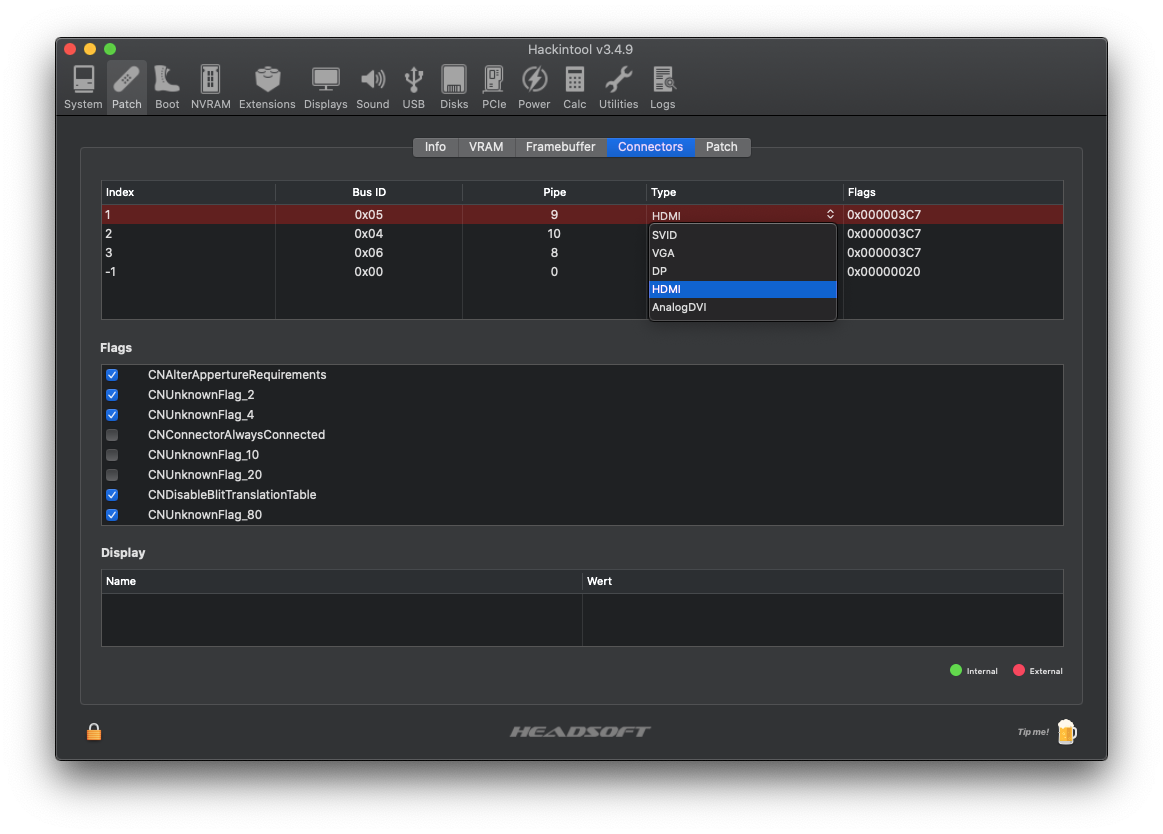Select the Extensions toolbar icon
This screenshot has width=1163, height=834.
[x=267, y=87]
